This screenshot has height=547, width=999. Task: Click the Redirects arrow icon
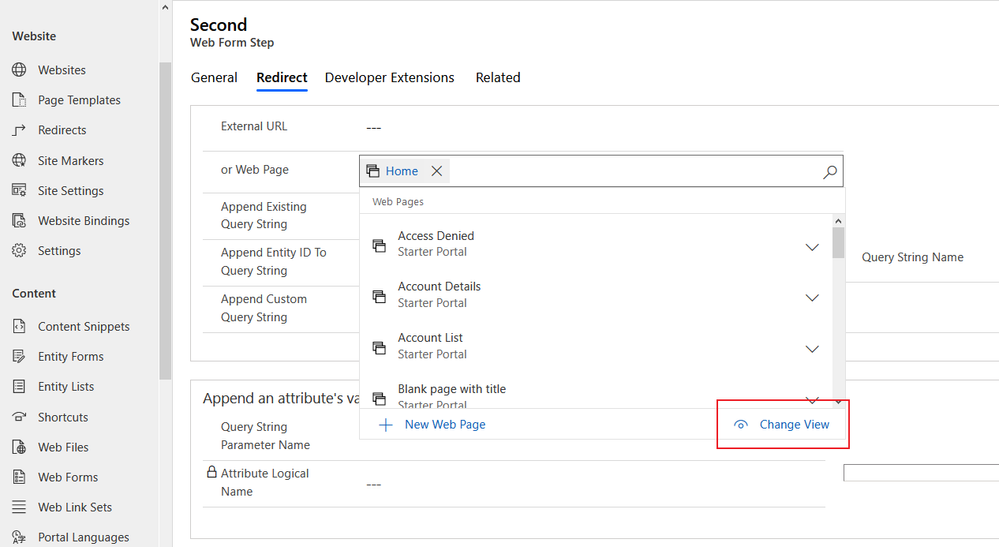point(19,130)
